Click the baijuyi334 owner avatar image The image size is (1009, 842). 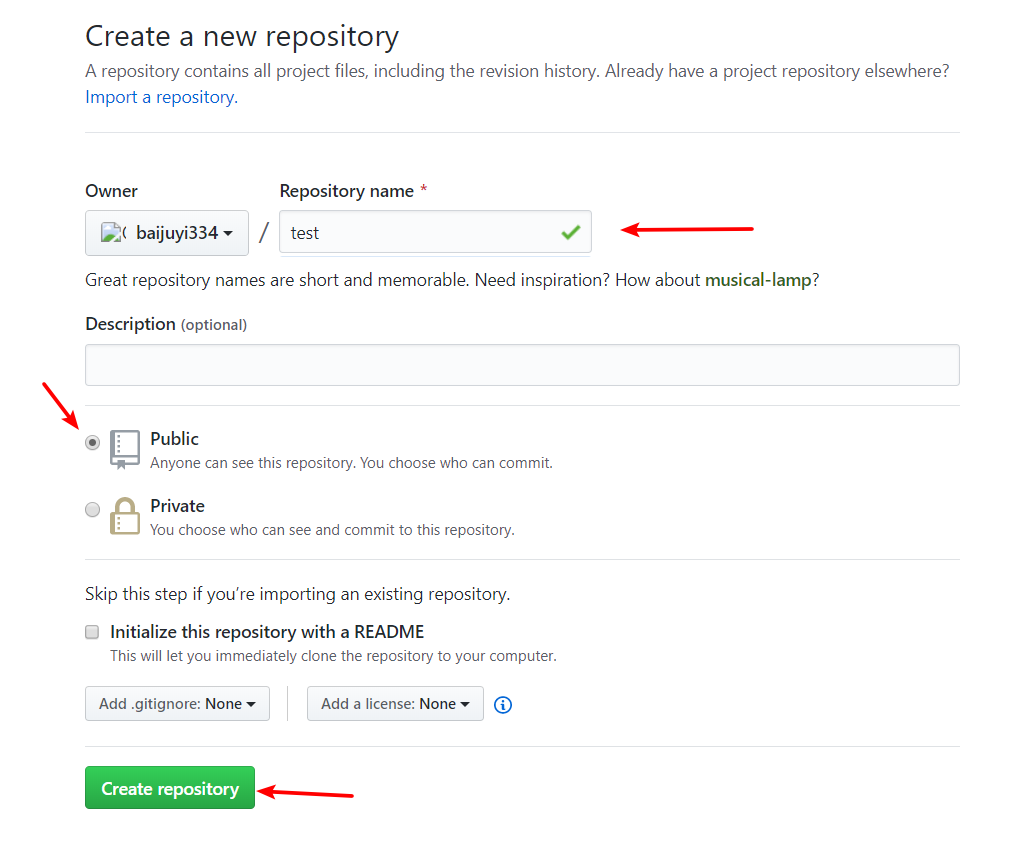click(113, 232)
